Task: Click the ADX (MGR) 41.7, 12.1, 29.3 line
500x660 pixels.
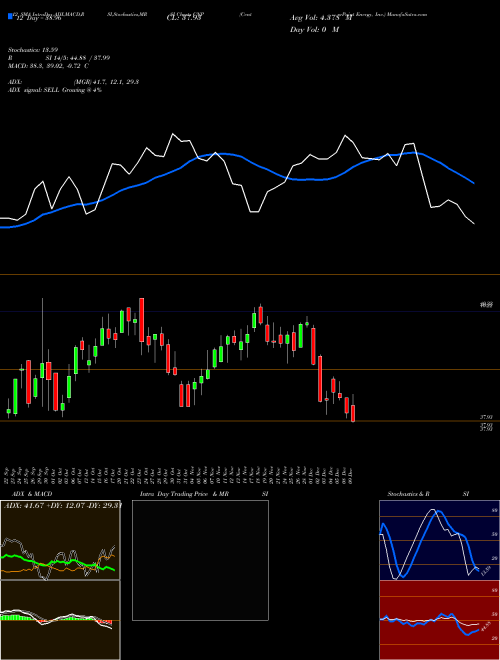Action: click(x=73, y=82)
